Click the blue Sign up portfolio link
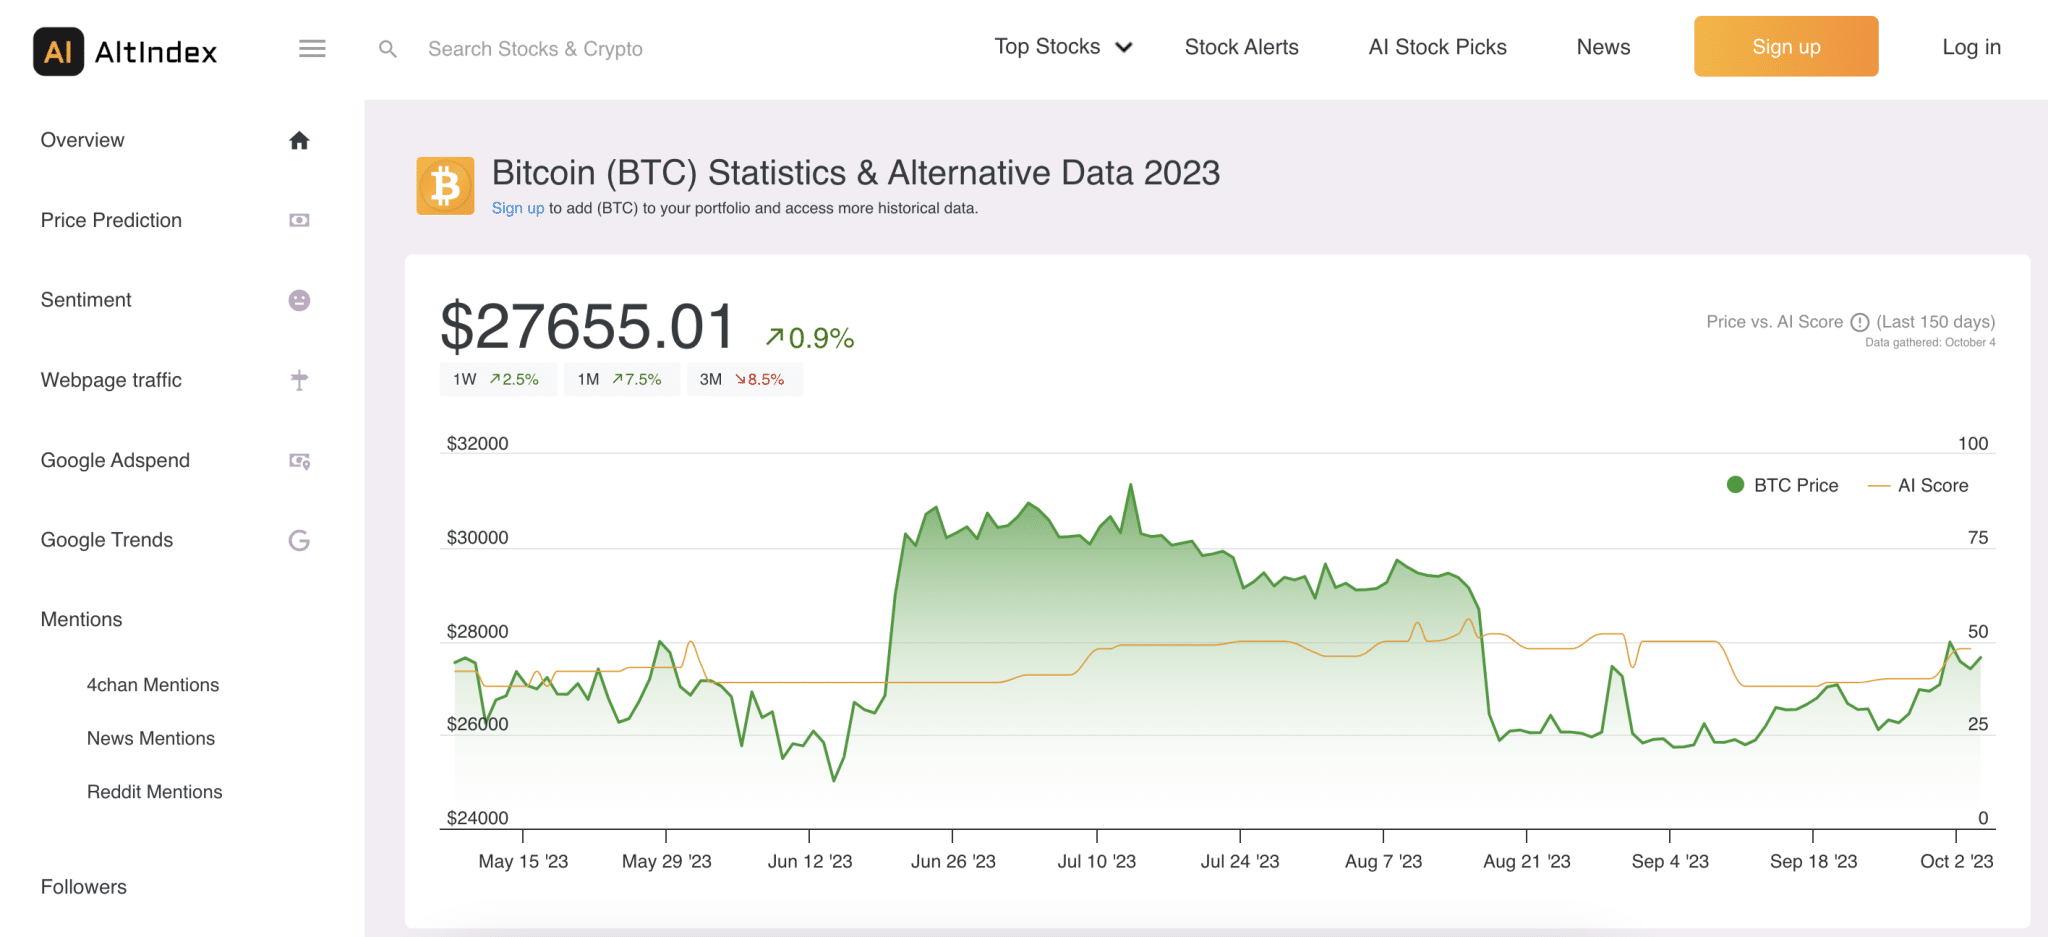Viewport: 2048px width, 937px height. point(517,208)
